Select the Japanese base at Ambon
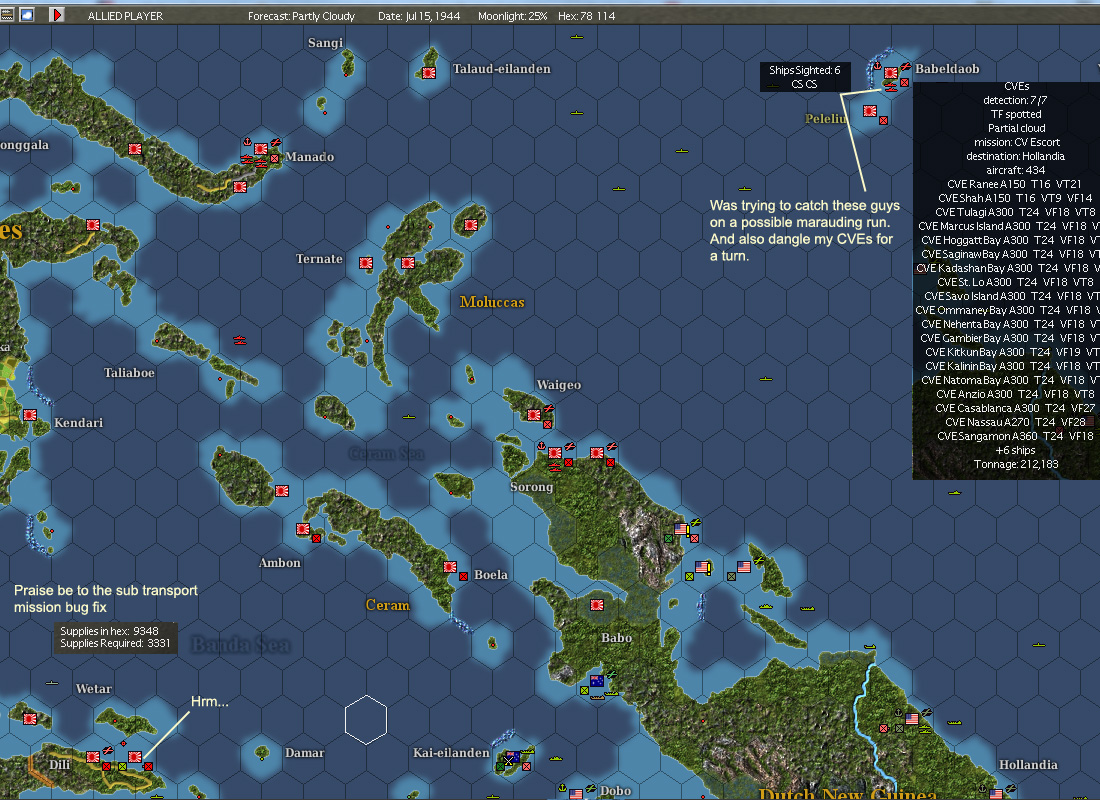The image size is (1100, 800). (303, 529)
